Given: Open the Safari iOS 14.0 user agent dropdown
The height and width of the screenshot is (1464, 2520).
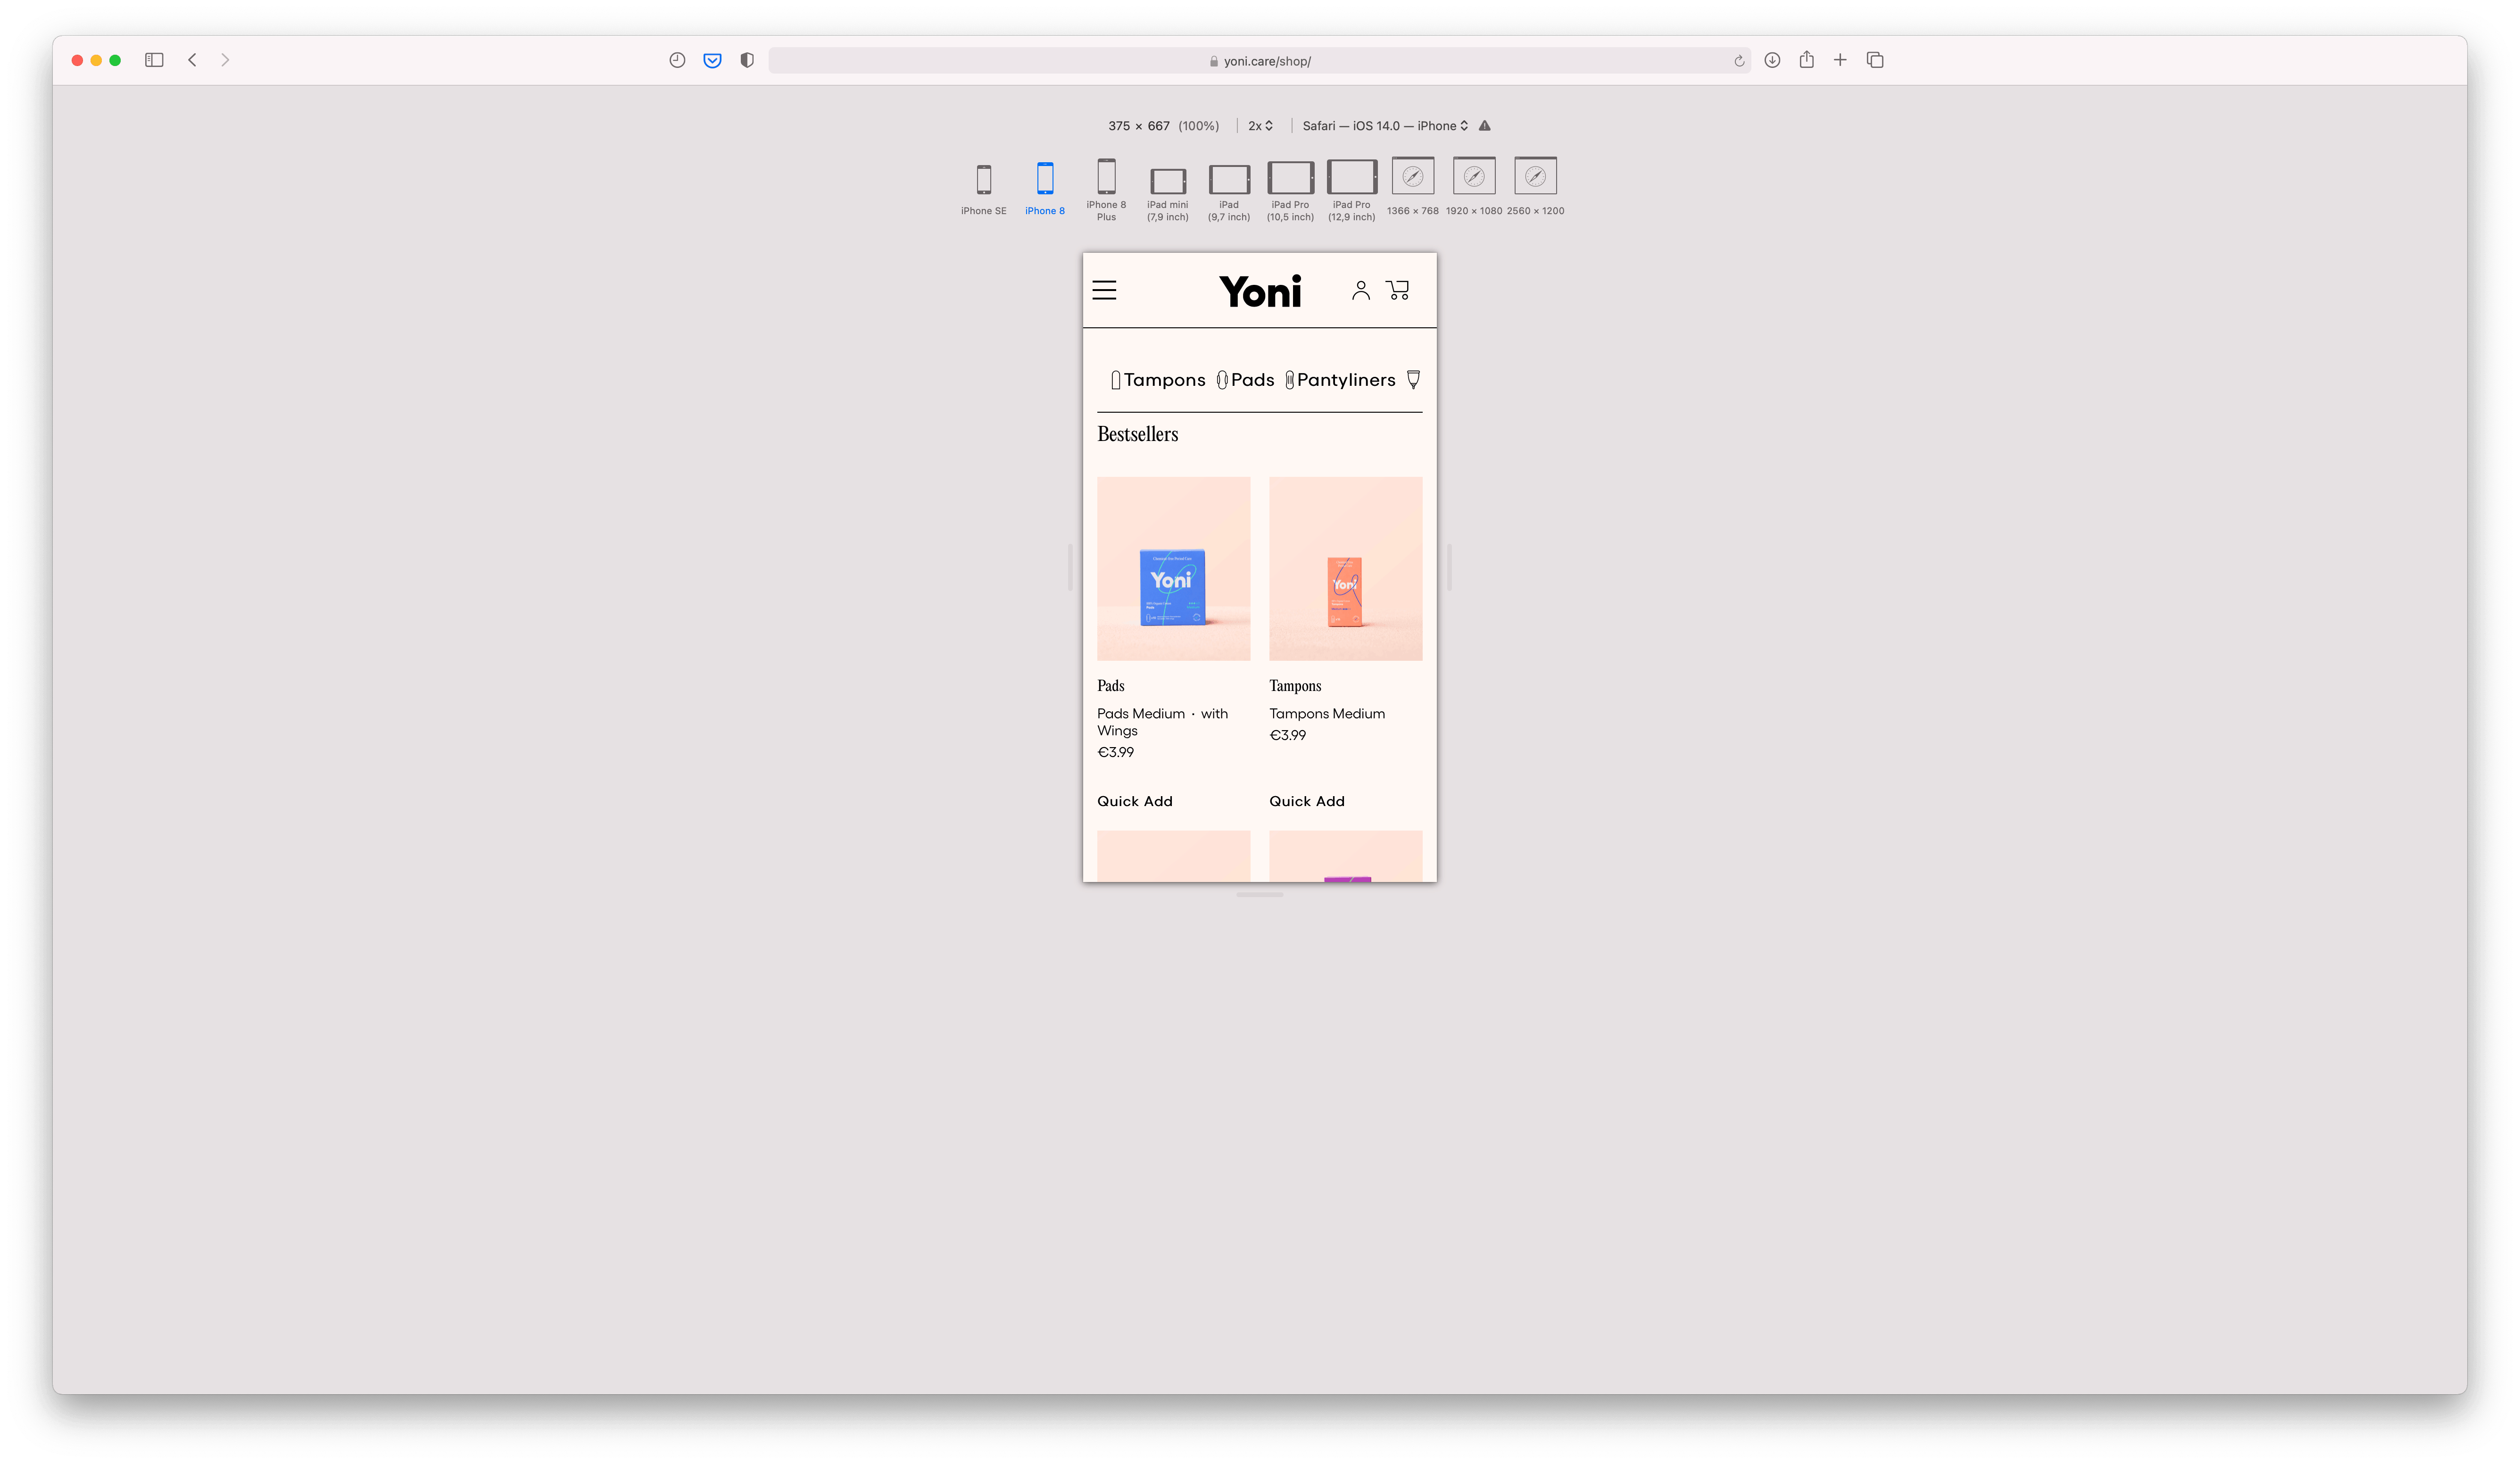Looking at the screenshot, I should pyautogui.click(x=1385, y=126).
